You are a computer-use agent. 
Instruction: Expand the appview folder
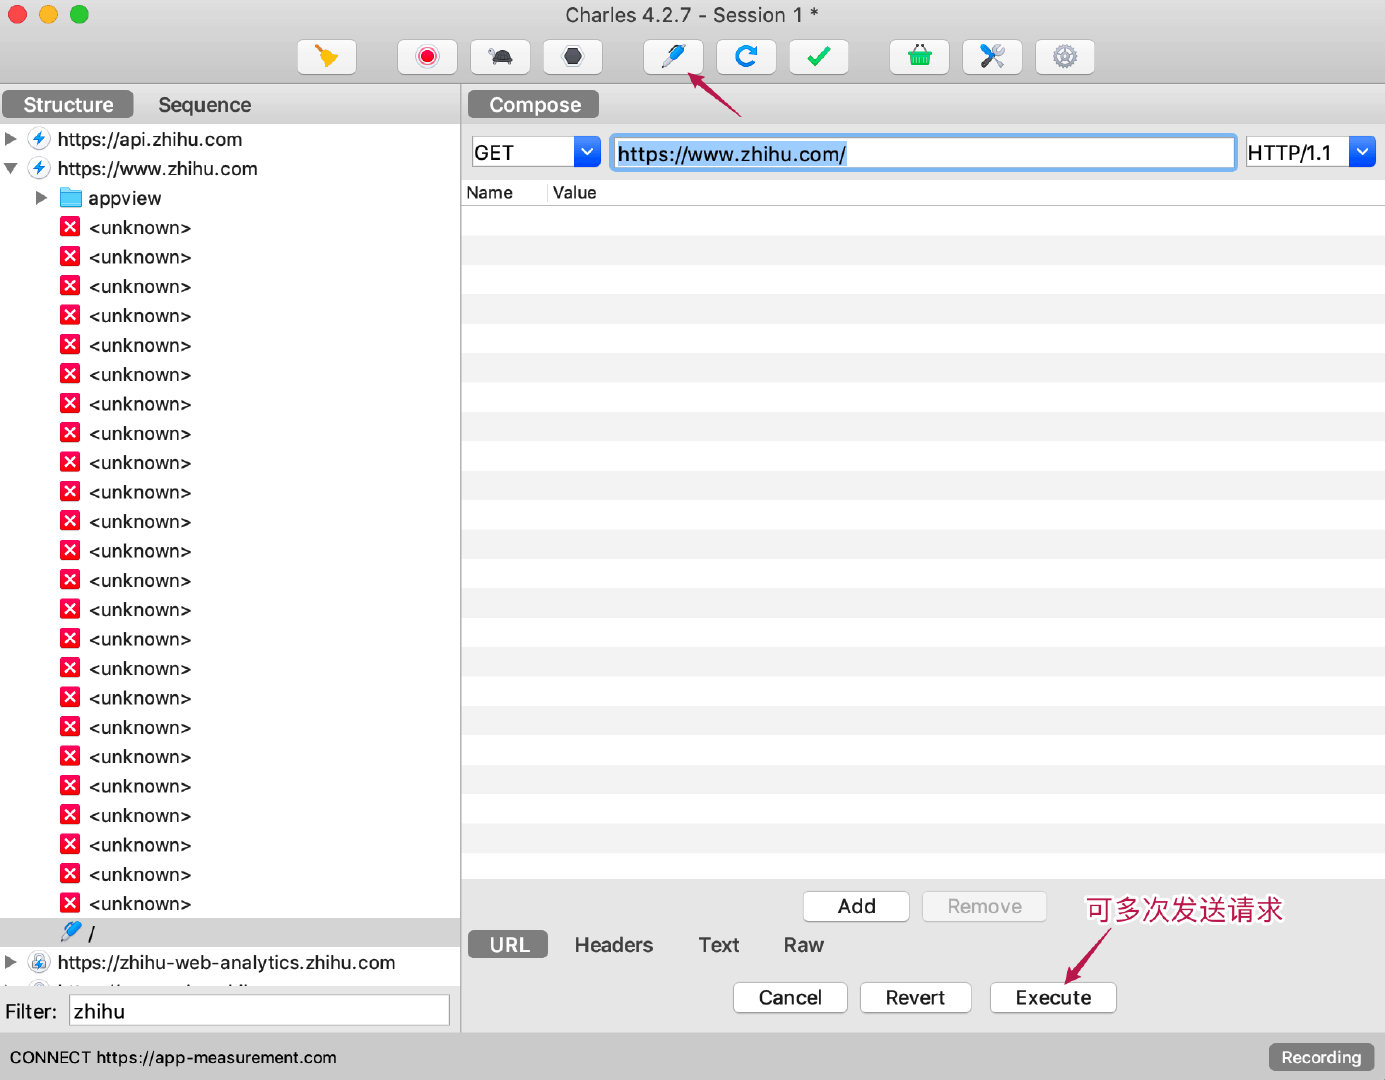[41, 198]
